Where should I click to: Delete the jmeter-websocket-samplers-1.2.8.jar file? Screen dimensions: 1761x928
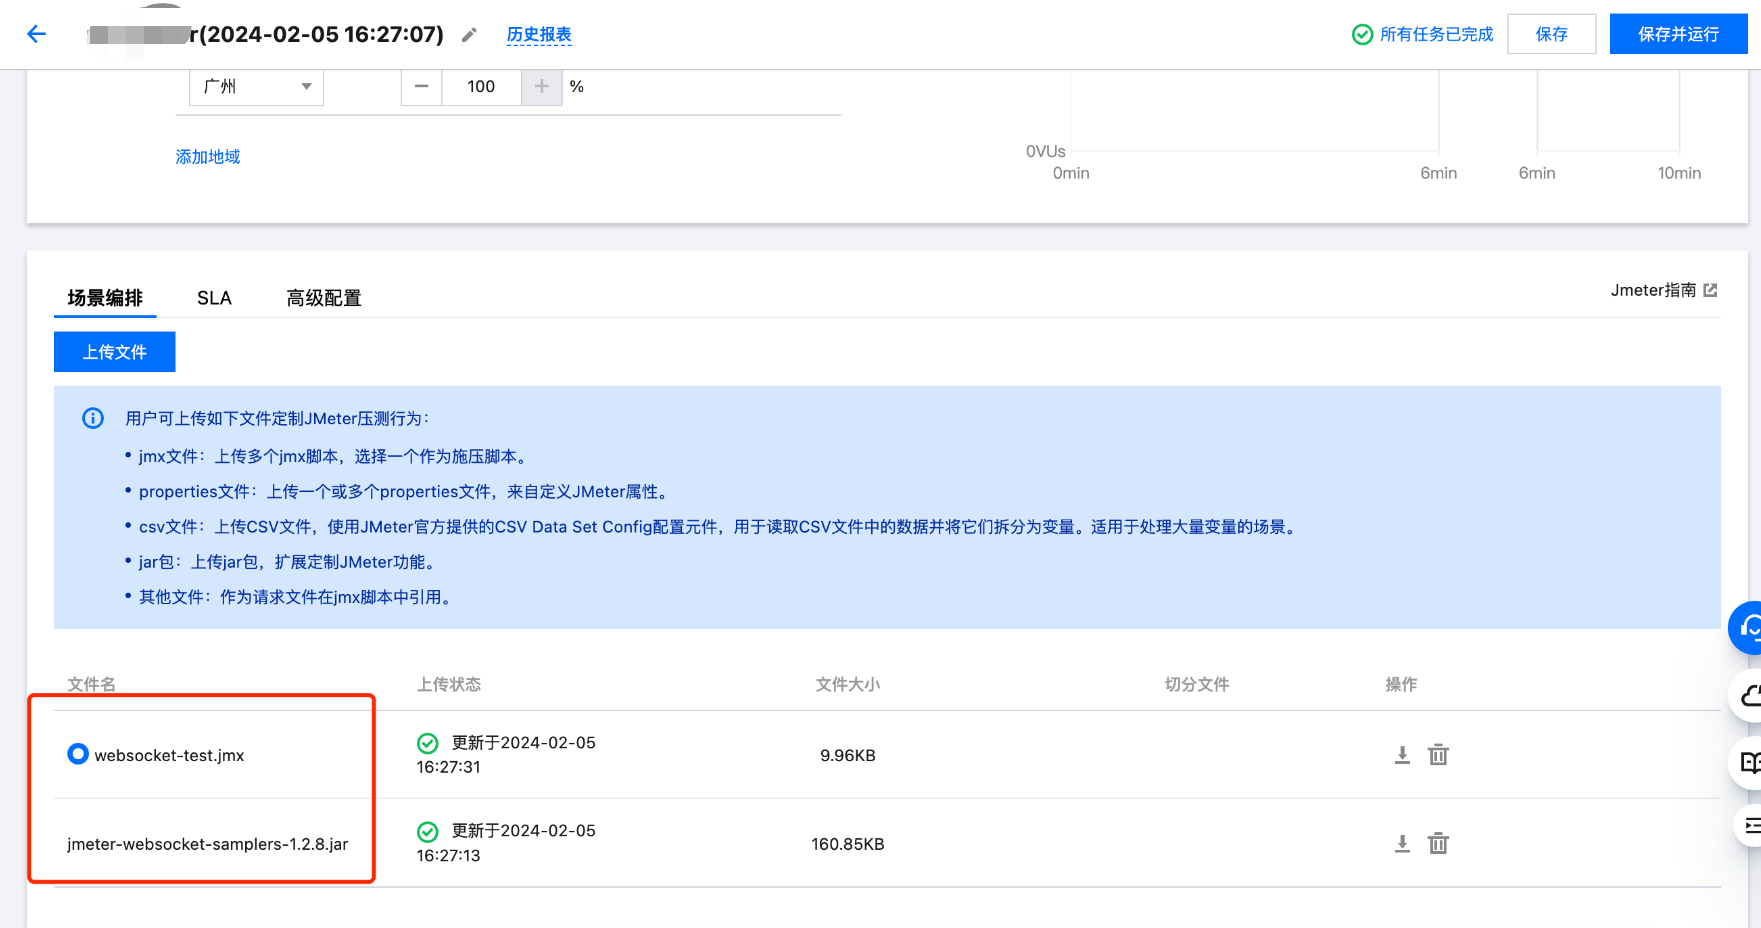point(1438,844)
